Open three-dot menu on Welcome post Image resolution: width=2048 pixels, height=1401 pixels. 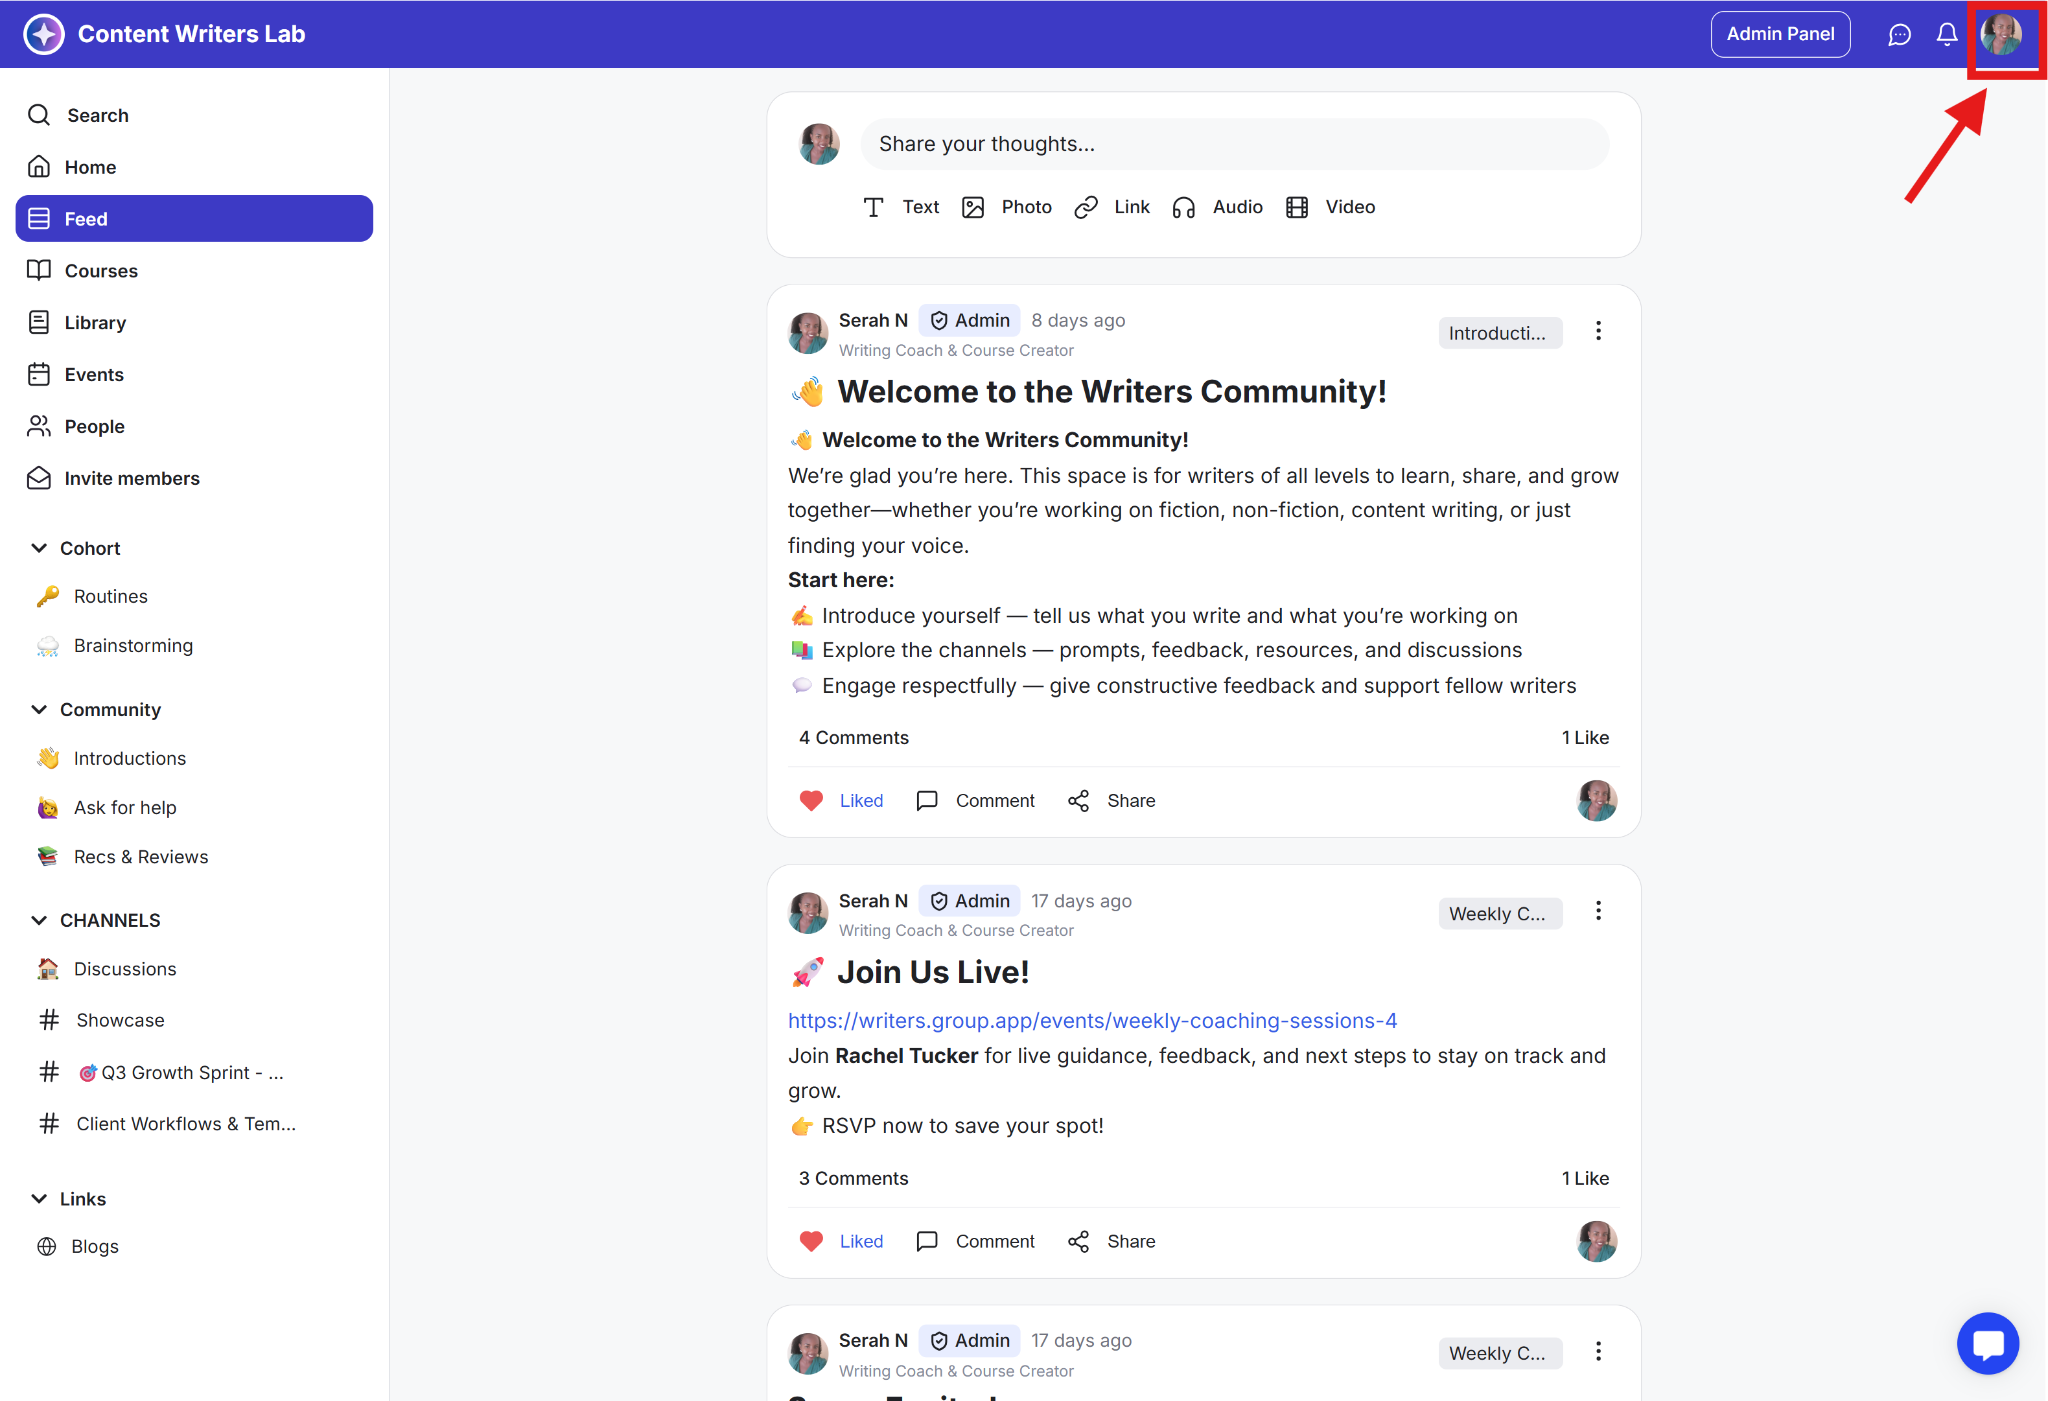point(1598,331)
